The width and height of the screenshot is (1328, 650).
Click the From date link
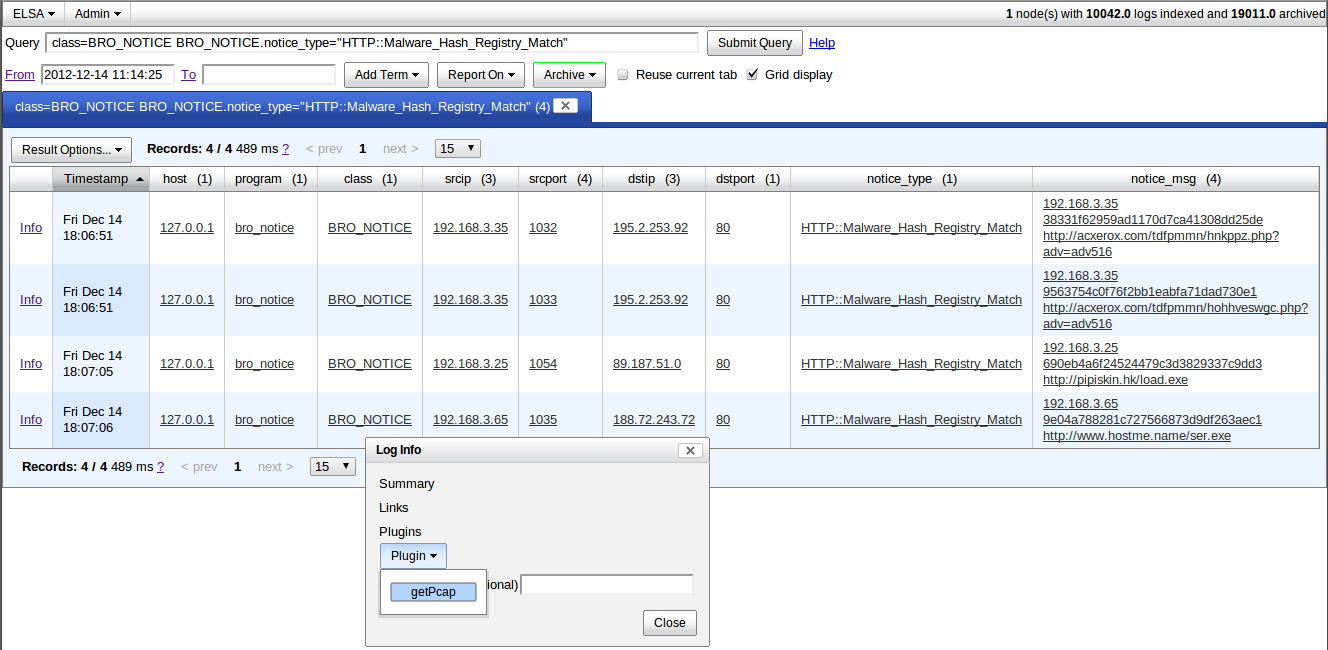coord(19,74)
